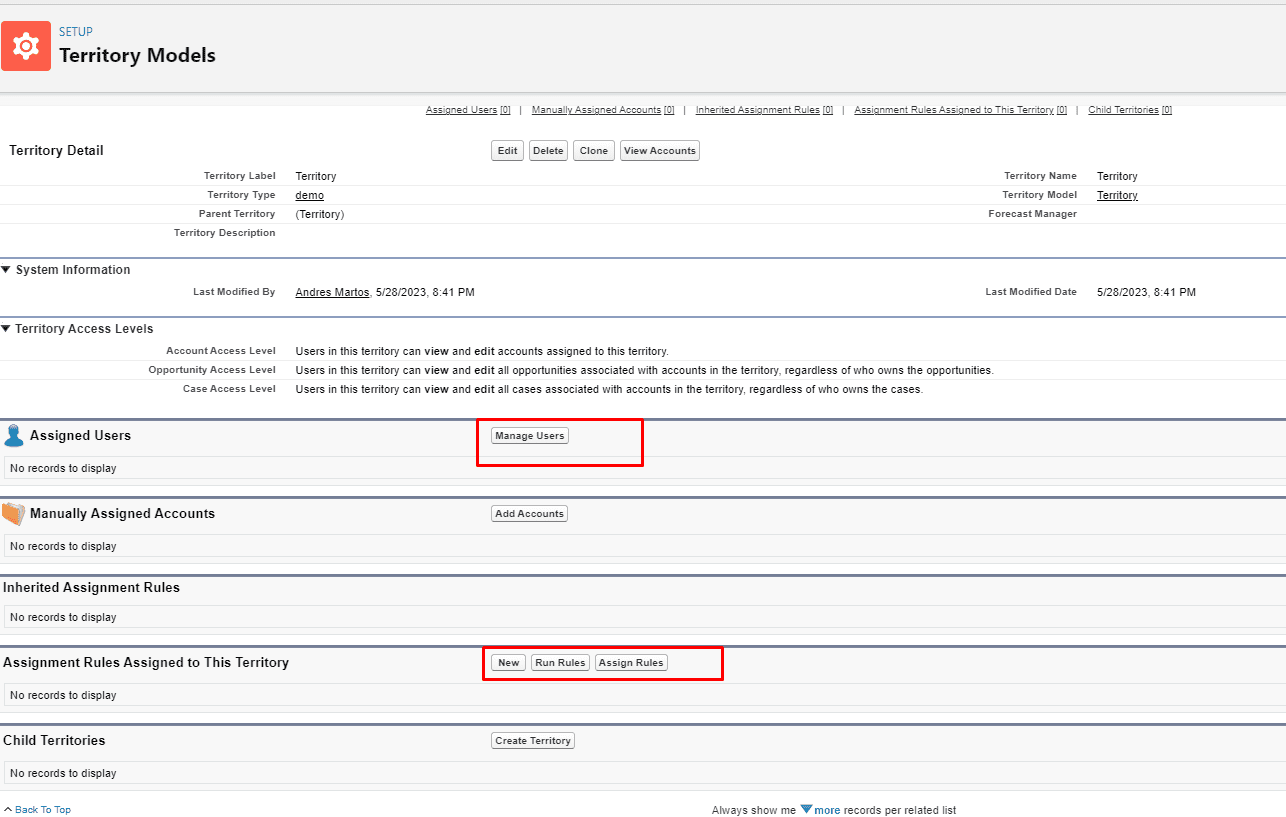Click Create Territory button
This screenshot has height=817, width=1286.
(x=532, y=741)
